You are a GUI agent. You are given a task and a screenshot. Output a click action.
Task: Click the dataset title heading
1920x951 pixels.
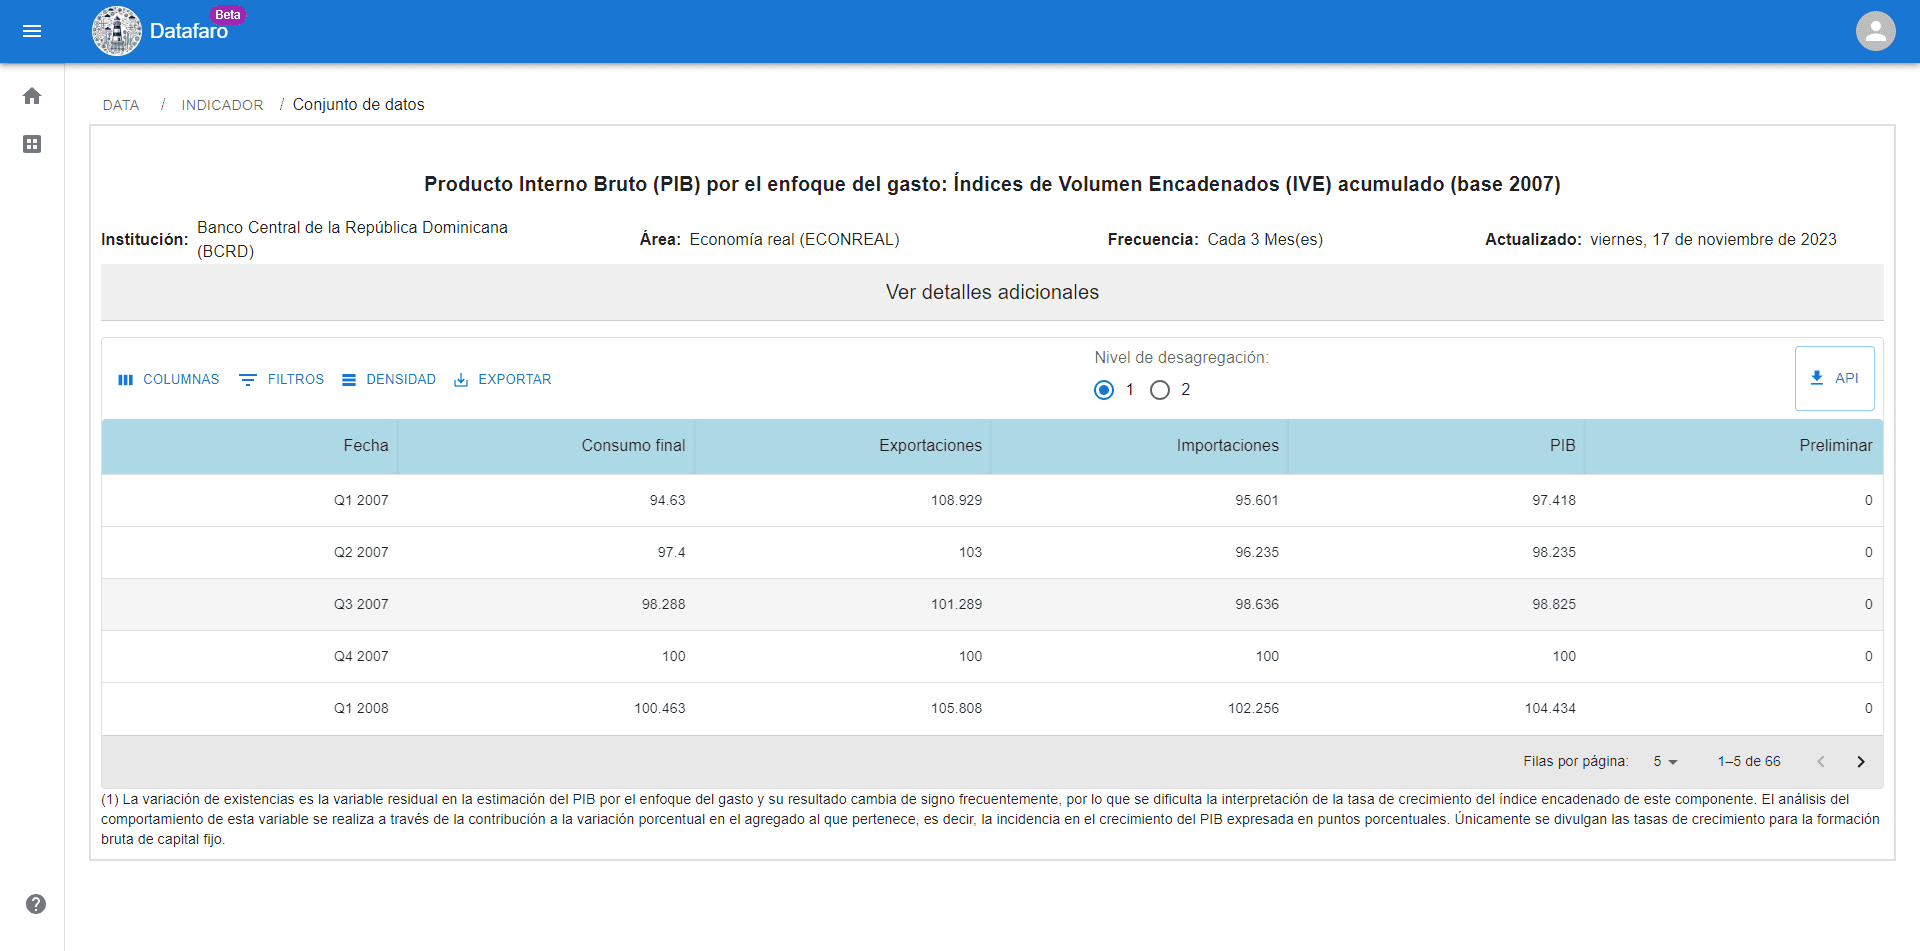coord(992,184)
